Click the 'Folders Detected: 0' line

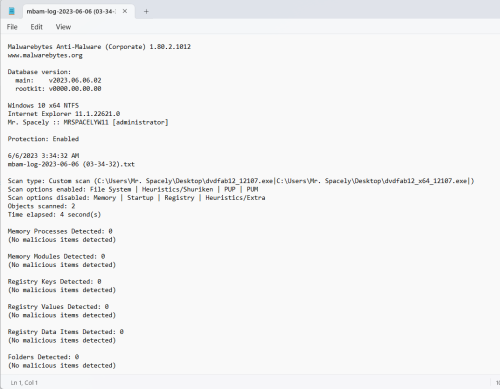[x=43, y=357]
